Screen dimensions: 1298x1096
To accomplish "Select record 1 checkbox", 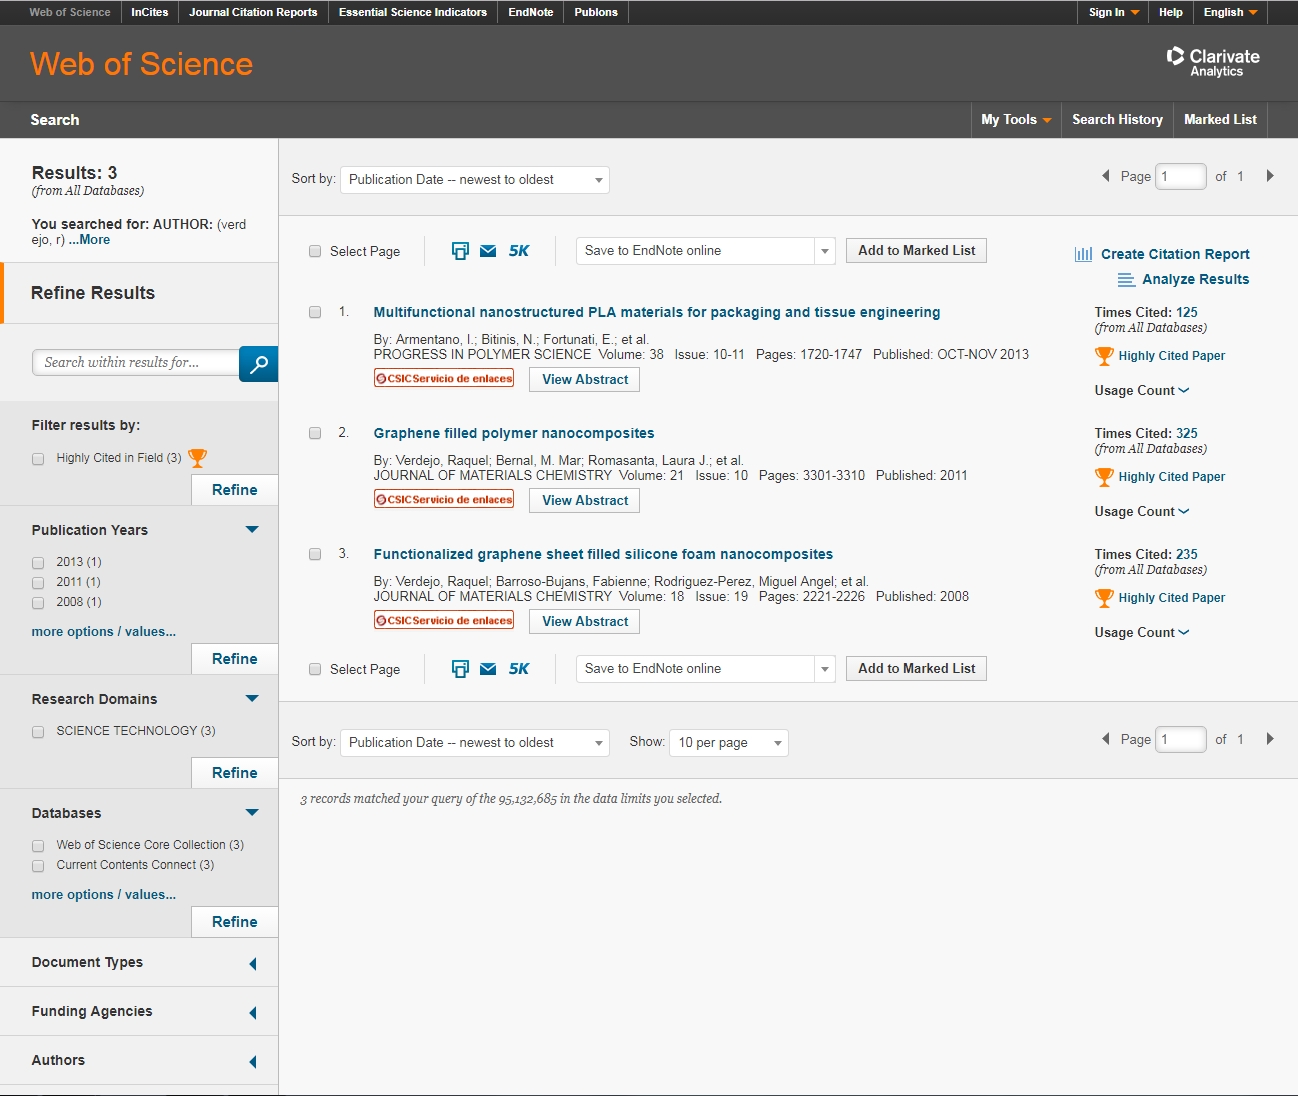I will (315, 312).
